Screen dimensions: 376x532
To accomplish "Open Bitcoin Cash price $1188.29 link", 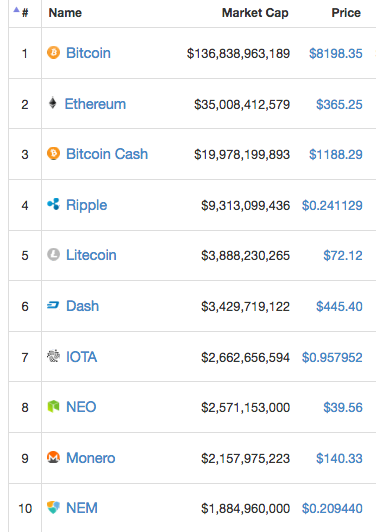I will (x=336, y=154).
